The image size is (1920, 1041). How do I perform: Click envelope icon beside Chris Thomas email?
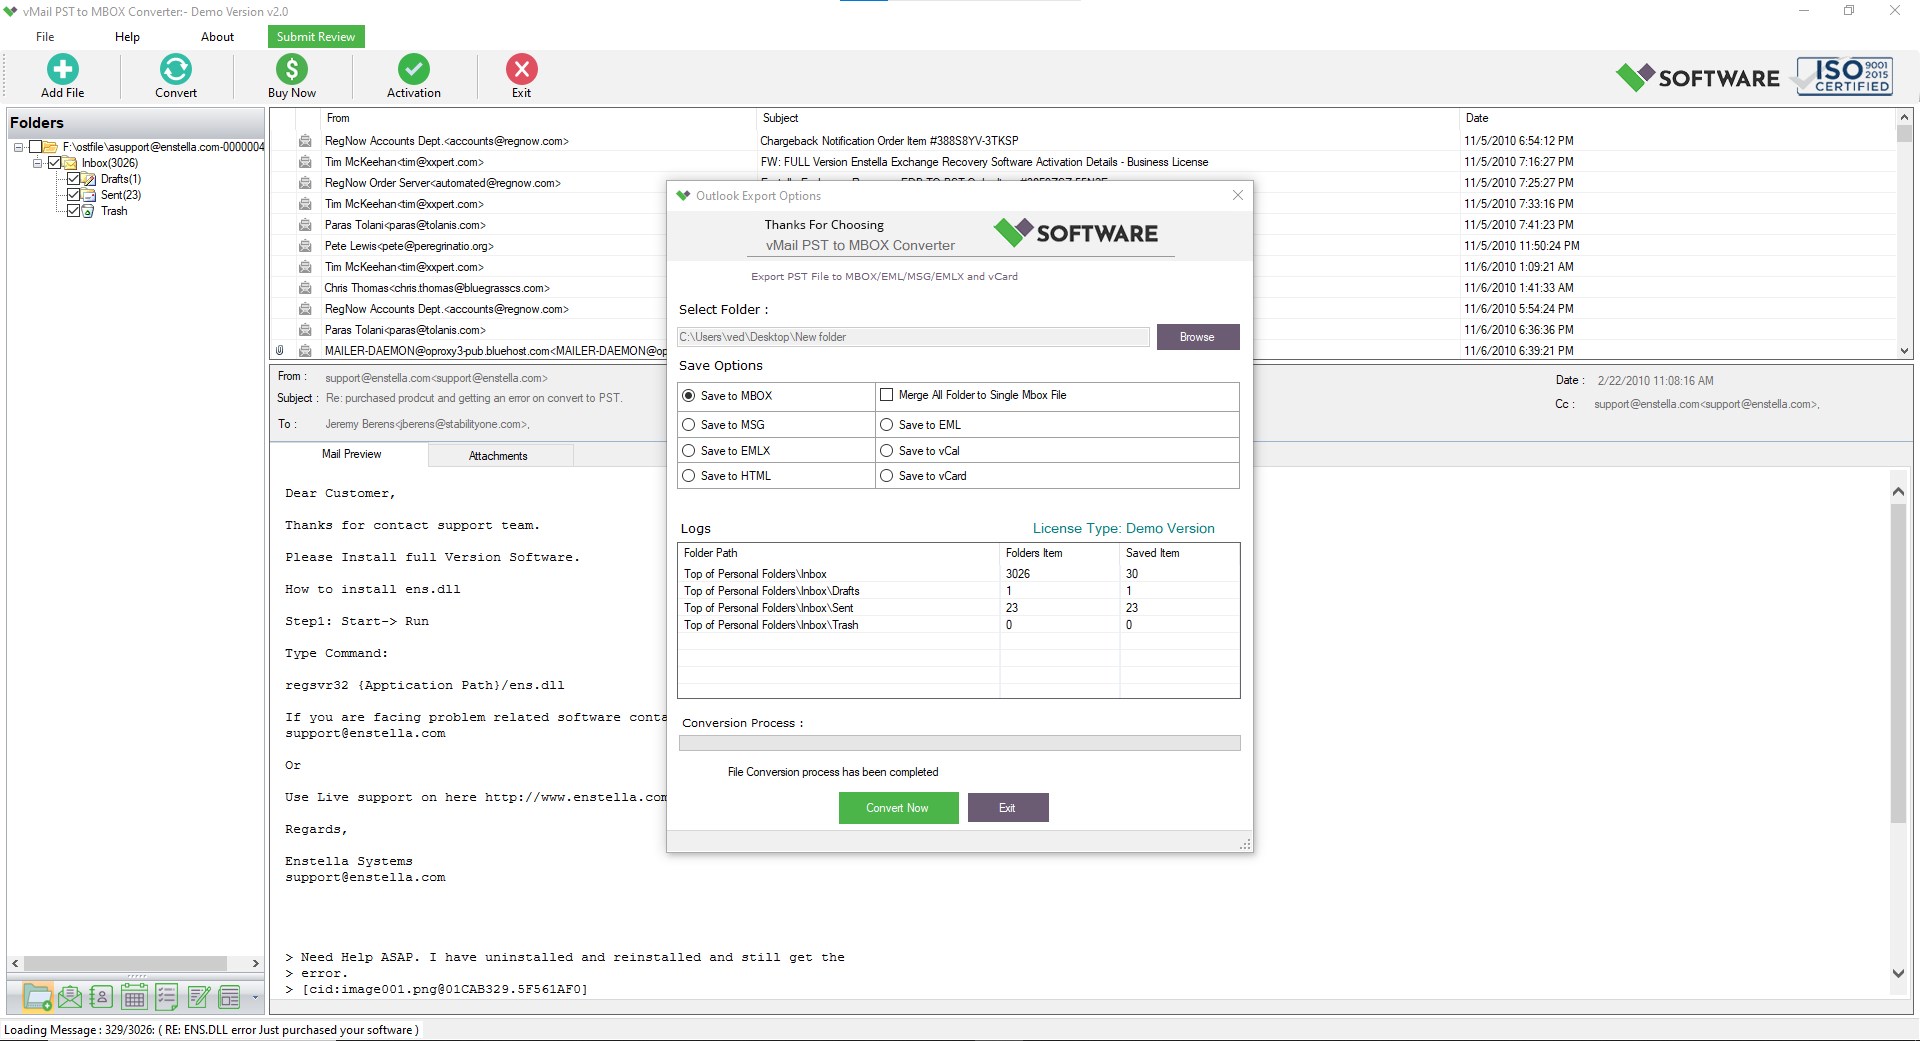[305, 288]
